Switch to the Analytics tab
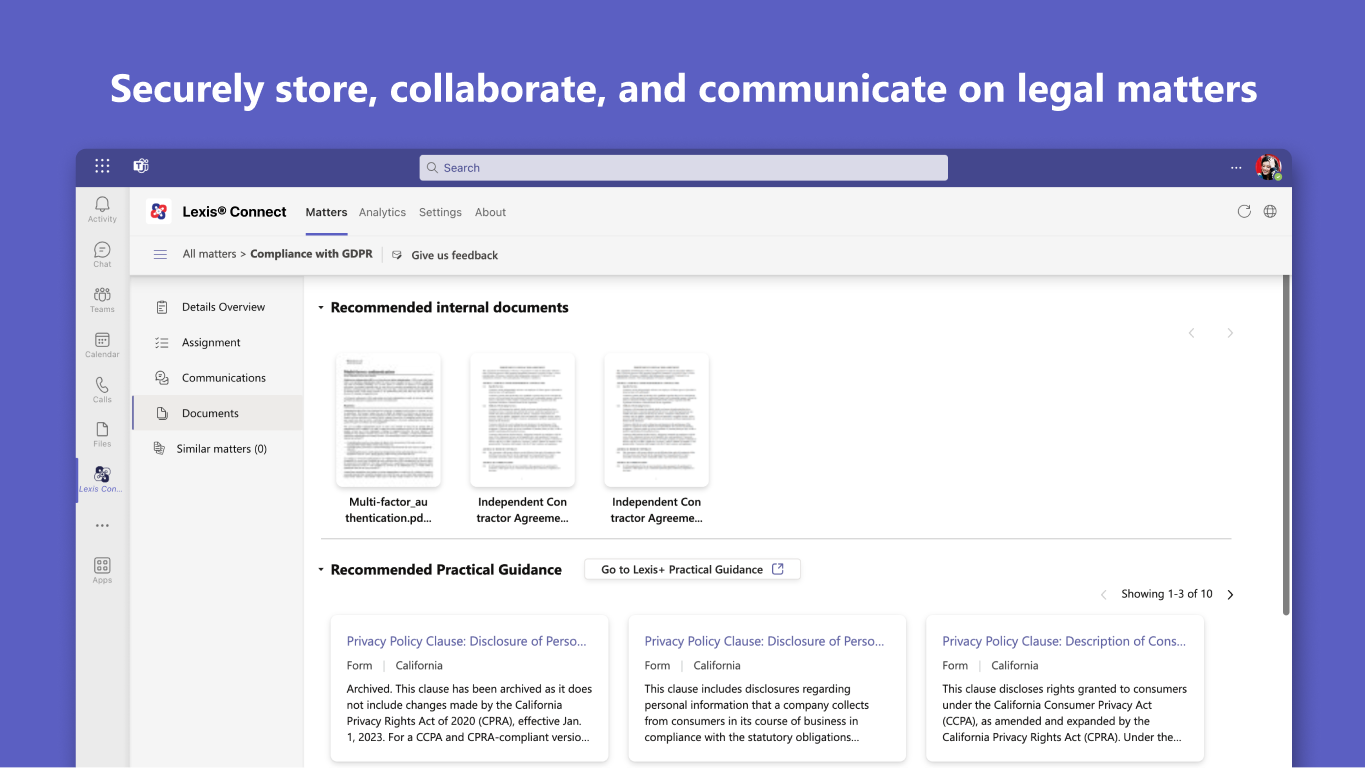The height and width of the screenshot is (768, 1366). [x=382, y=212]
